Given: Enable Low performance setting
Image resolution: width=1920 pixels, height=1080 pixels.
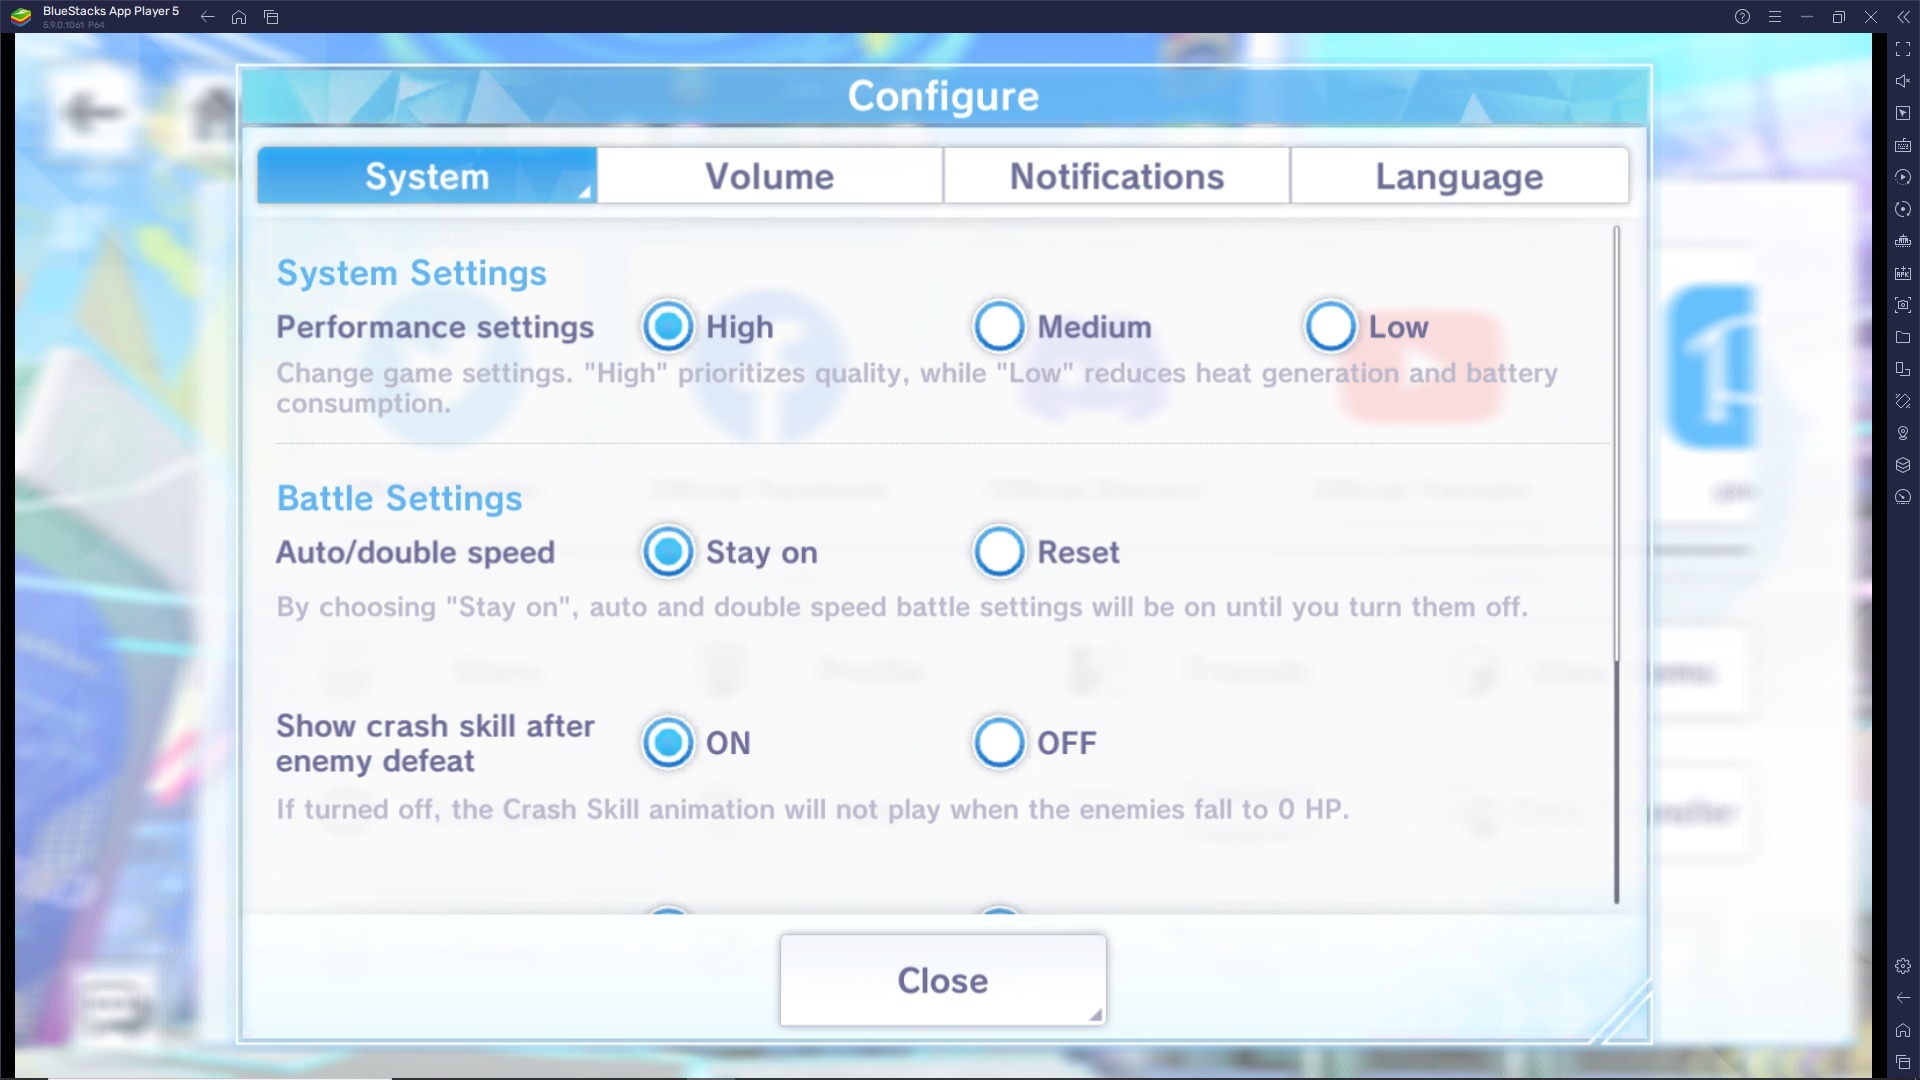Looking at the screenshot, I should click(x=1328, y=326).
